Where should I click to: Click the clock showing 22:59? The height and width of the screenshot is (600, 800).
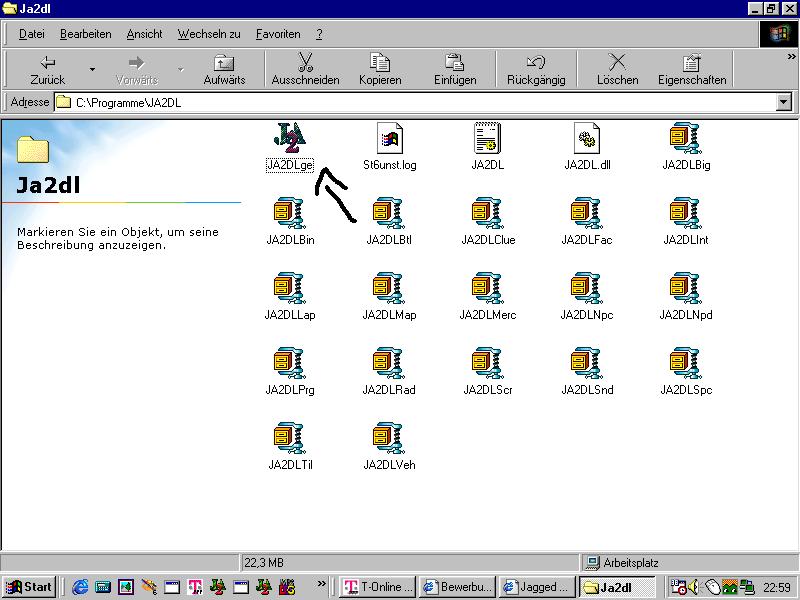pos(777,588)
